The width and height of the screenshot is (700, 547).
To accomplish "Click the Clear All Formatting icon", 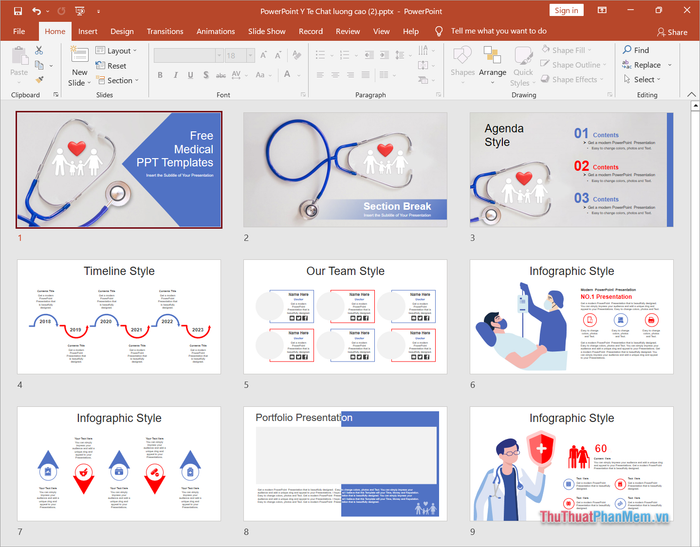I will [x=296, y=55].
